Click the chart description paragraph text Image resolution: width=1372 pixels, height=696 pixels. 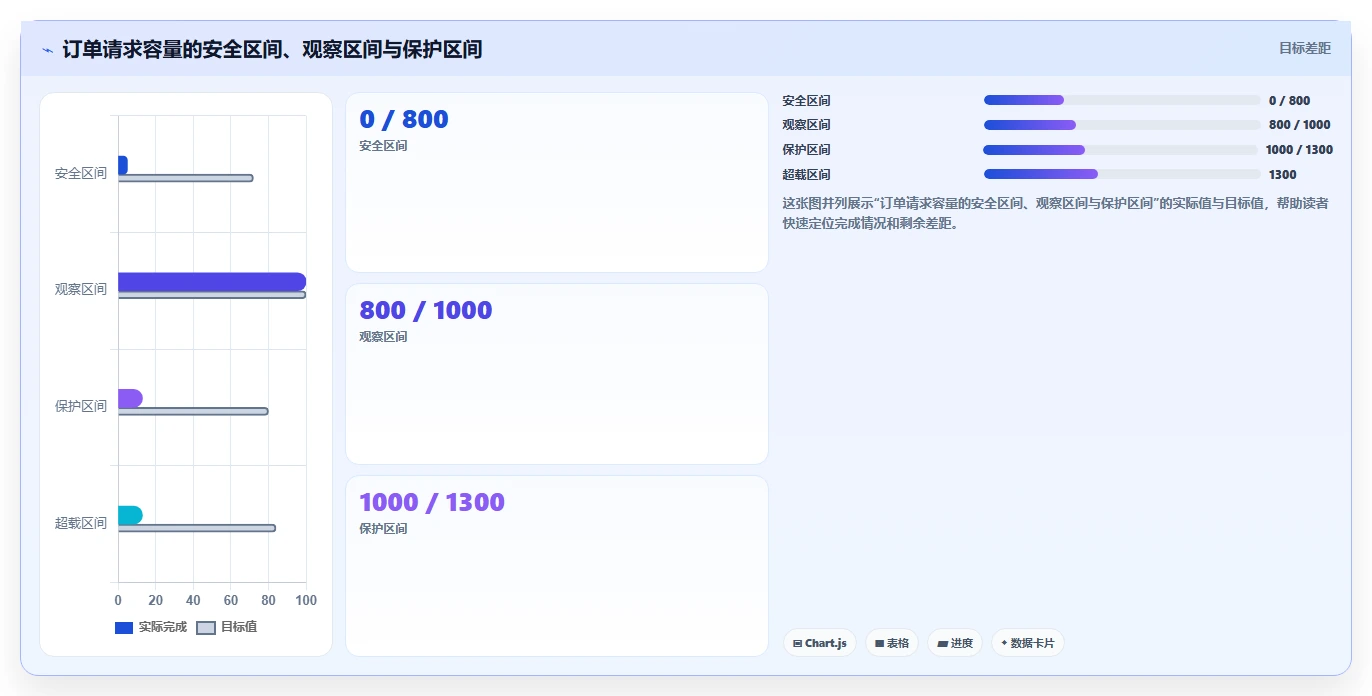tap(1056, 213)
